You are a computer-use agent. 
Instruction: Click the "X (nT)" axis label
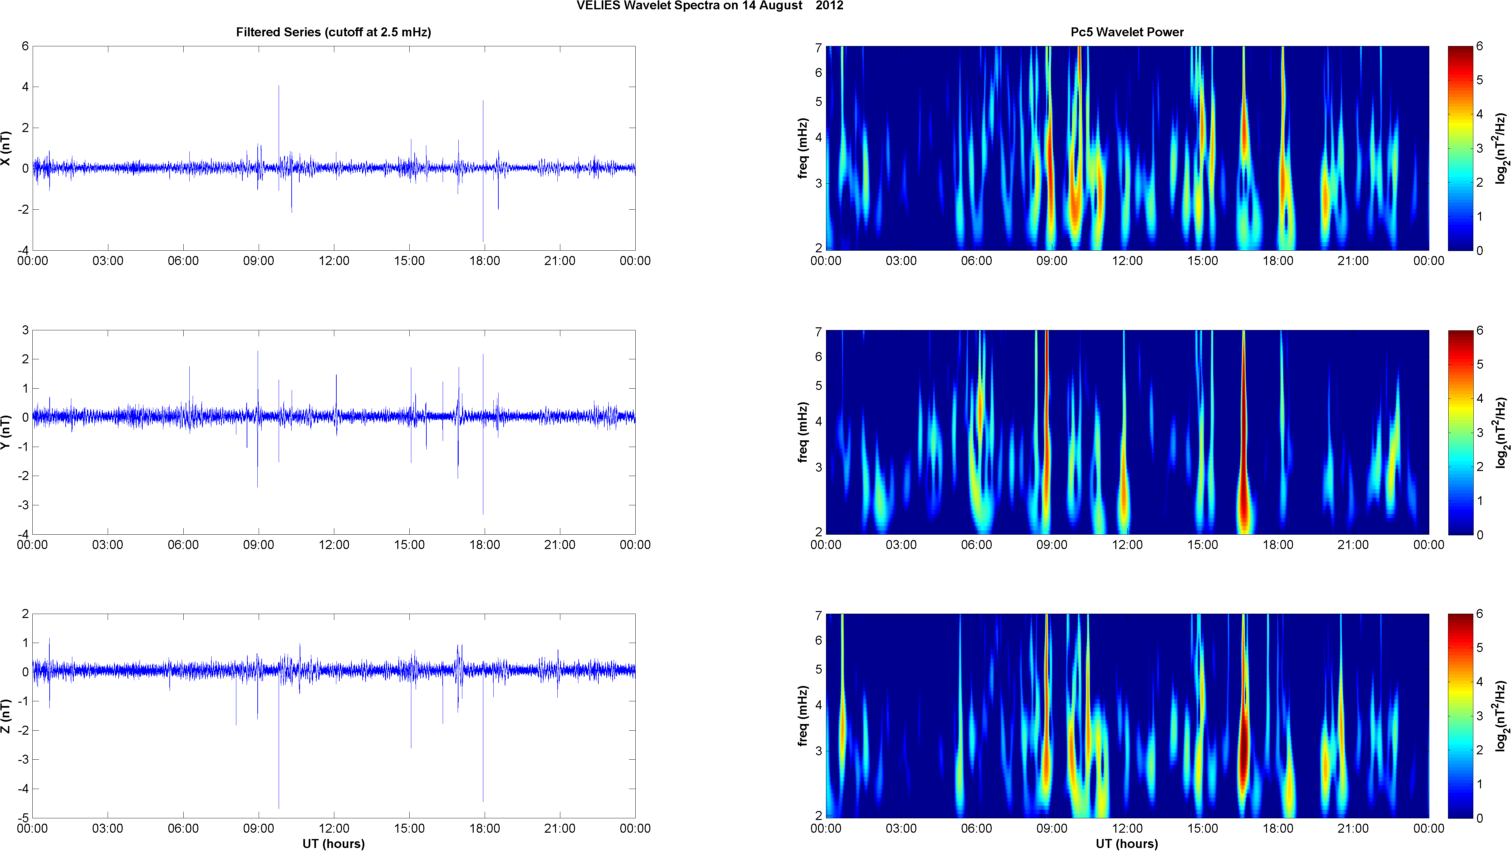pyautogui.click(x=6, y=148)
